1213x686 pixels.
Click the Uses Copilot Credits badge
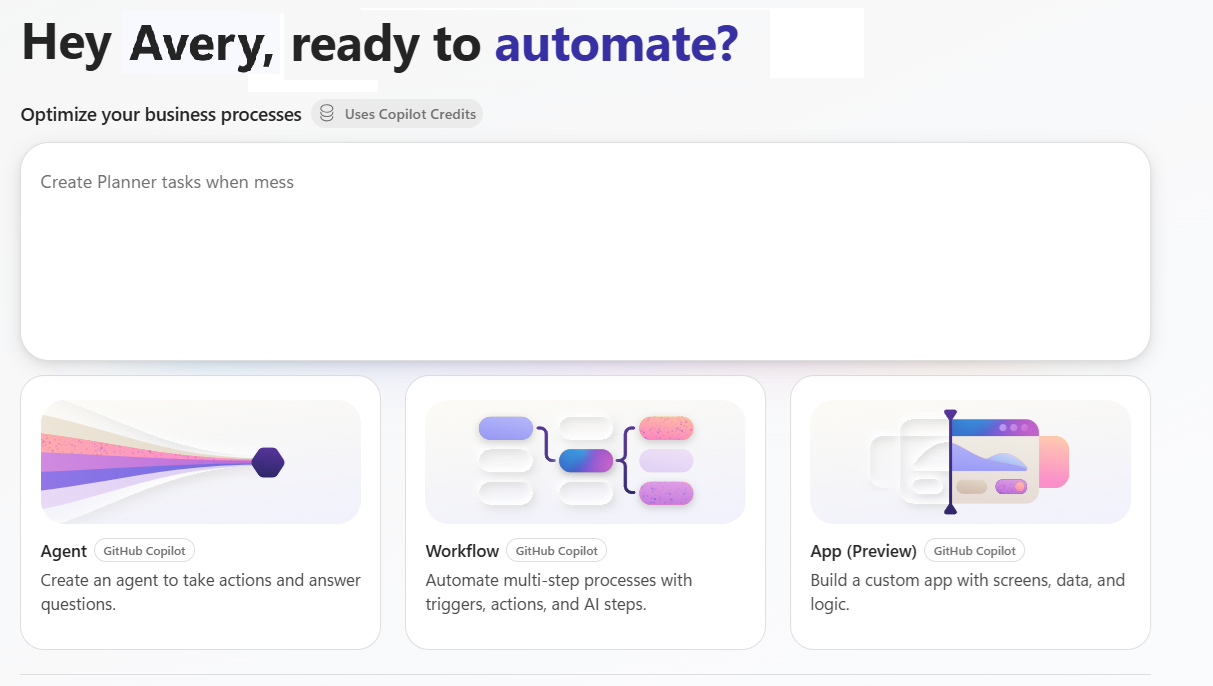pos(397,114)
